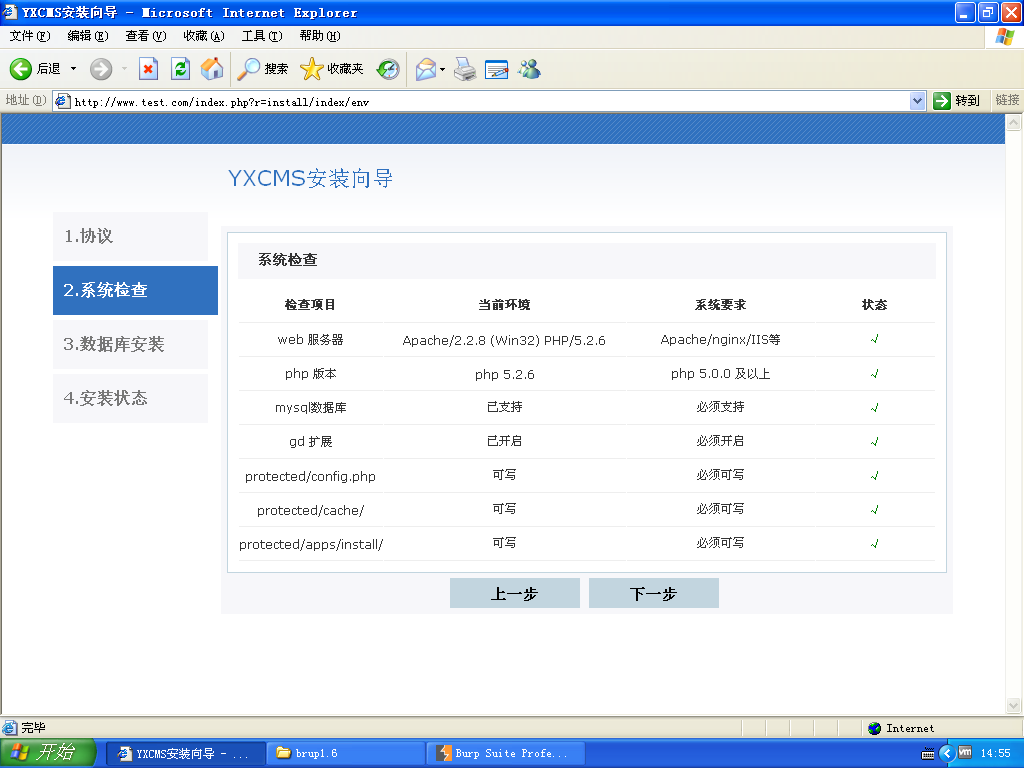Click protected/cache/ row label
Image resolution: width=1024 pixels, height=768 pixels.
point(310,510)
